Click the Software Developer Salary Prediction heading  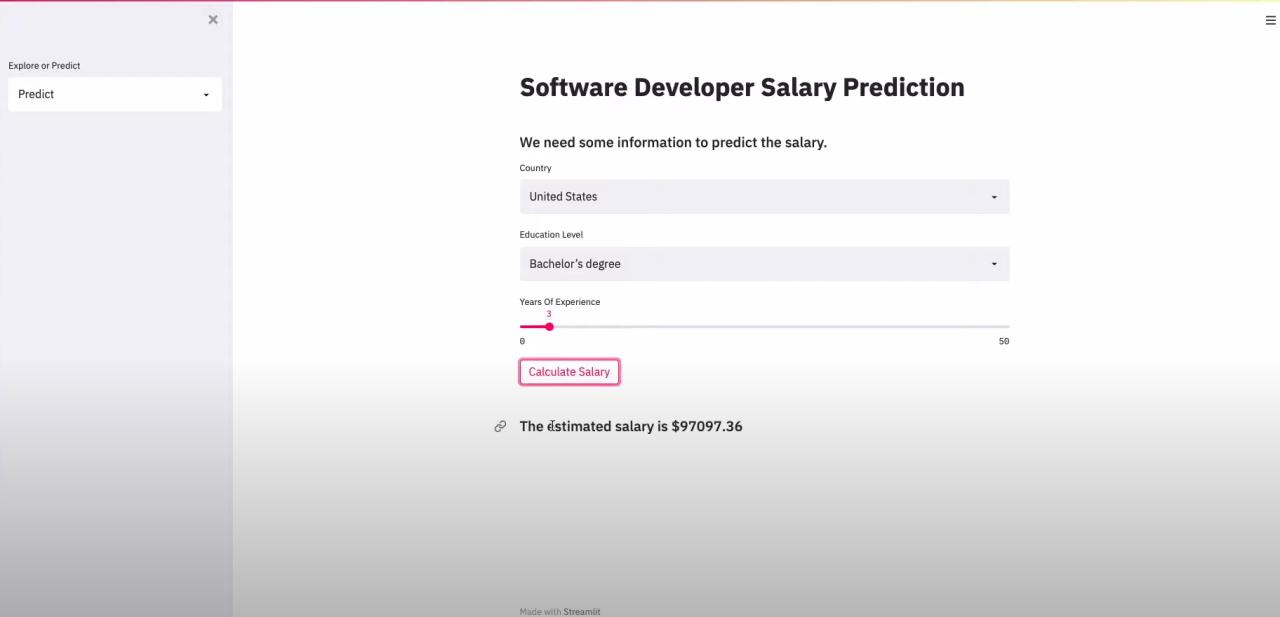742,87
